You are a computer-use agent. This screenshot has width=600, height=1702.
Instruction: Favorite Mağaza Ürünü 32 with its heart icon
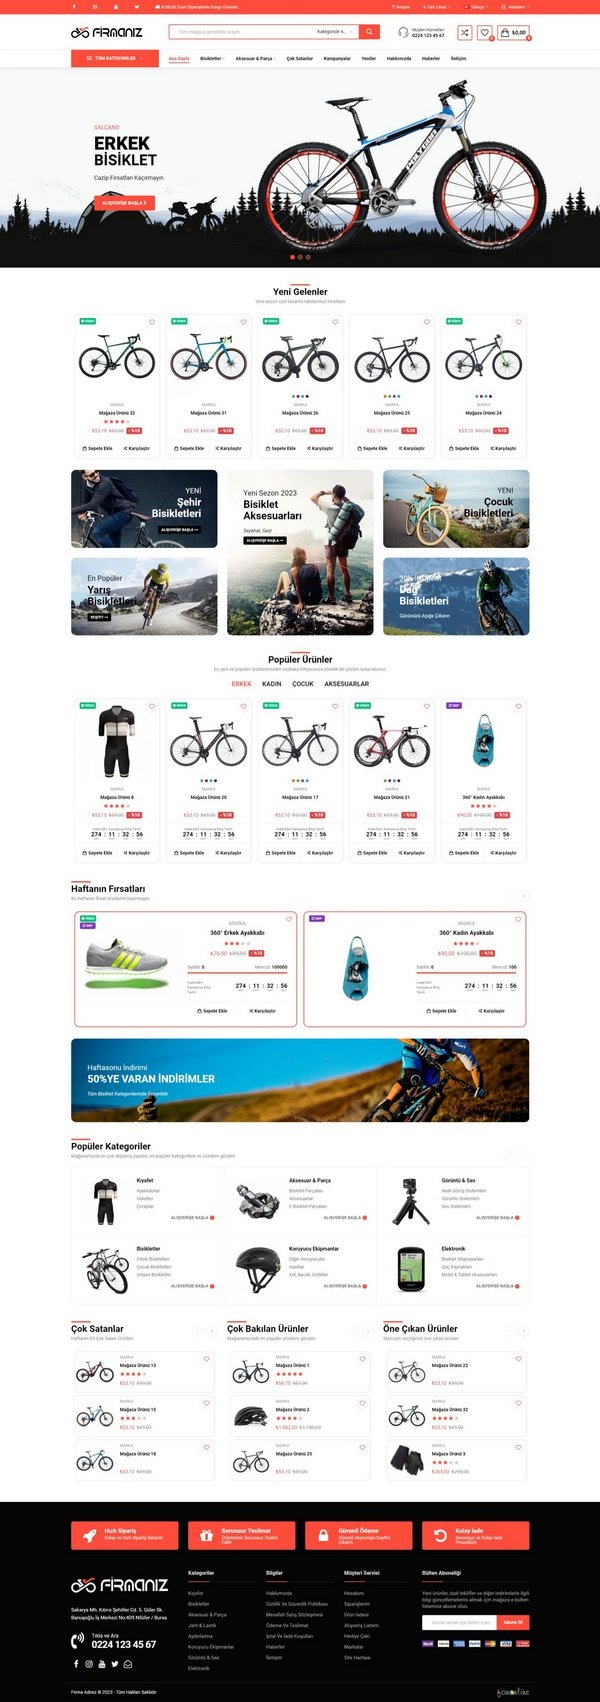(x=152, y=322)
